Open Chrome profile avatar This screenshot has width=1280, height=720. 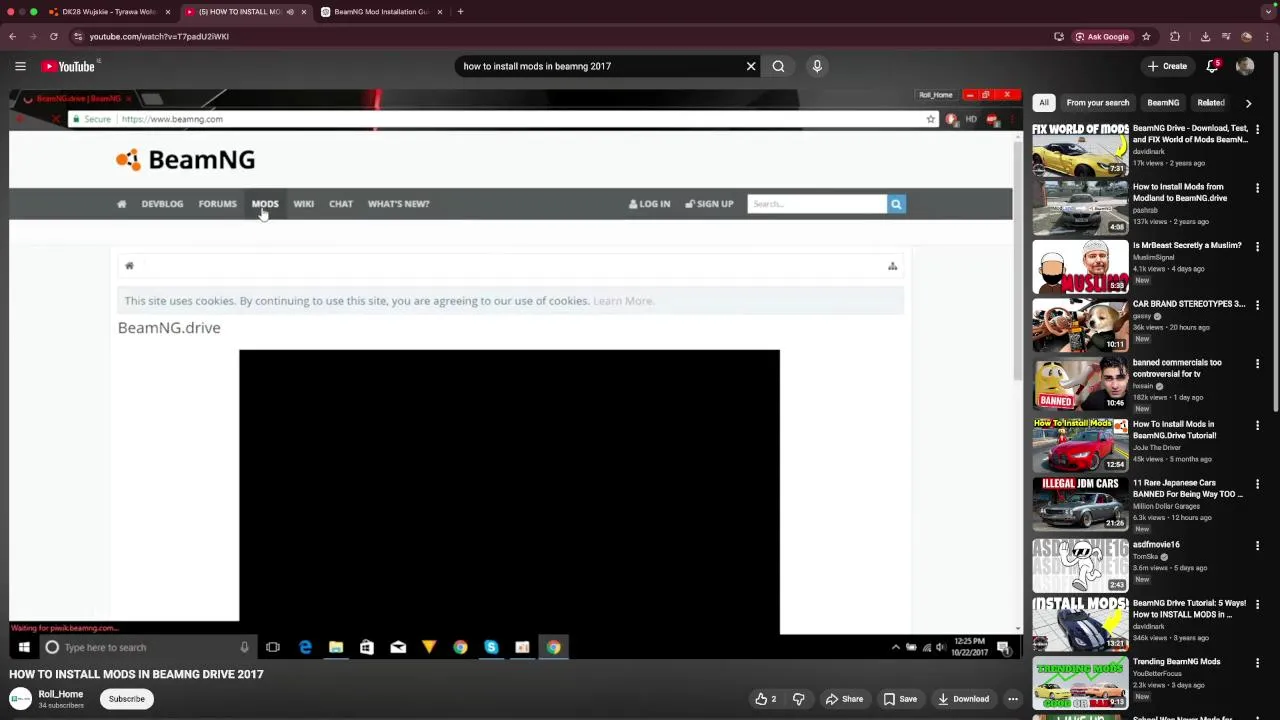pos(1246,36)
